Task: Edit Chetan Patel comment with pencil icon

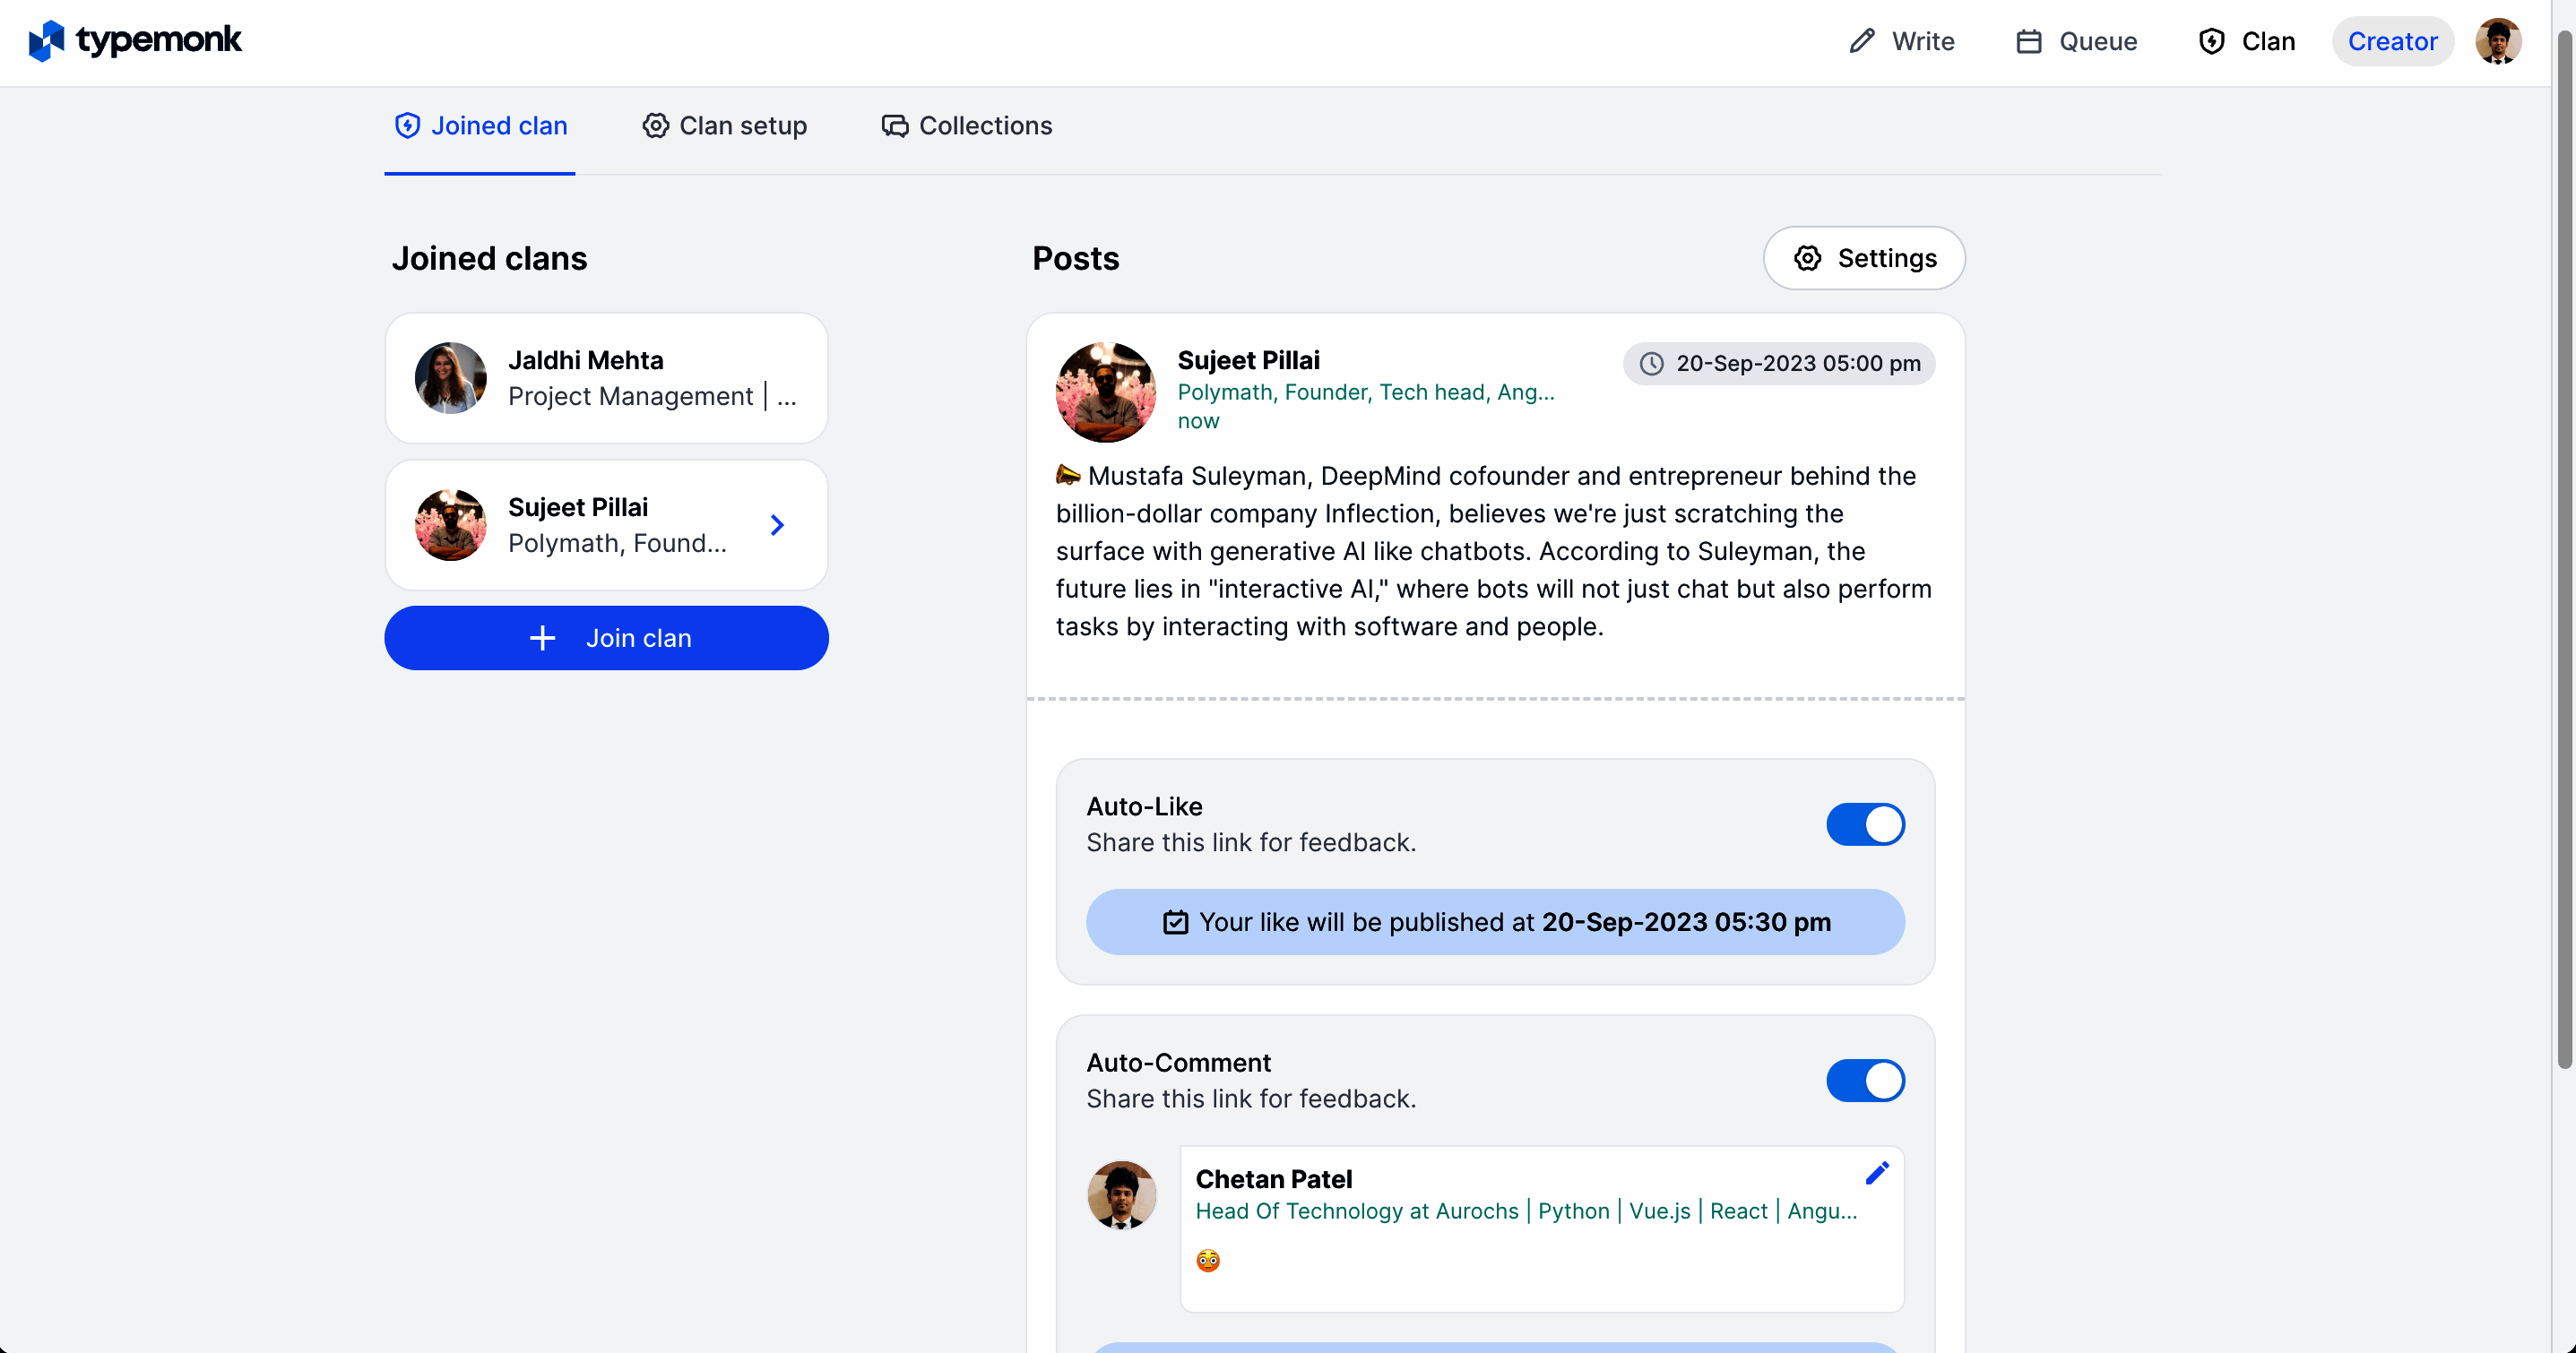Action: coord(1877,1172)
